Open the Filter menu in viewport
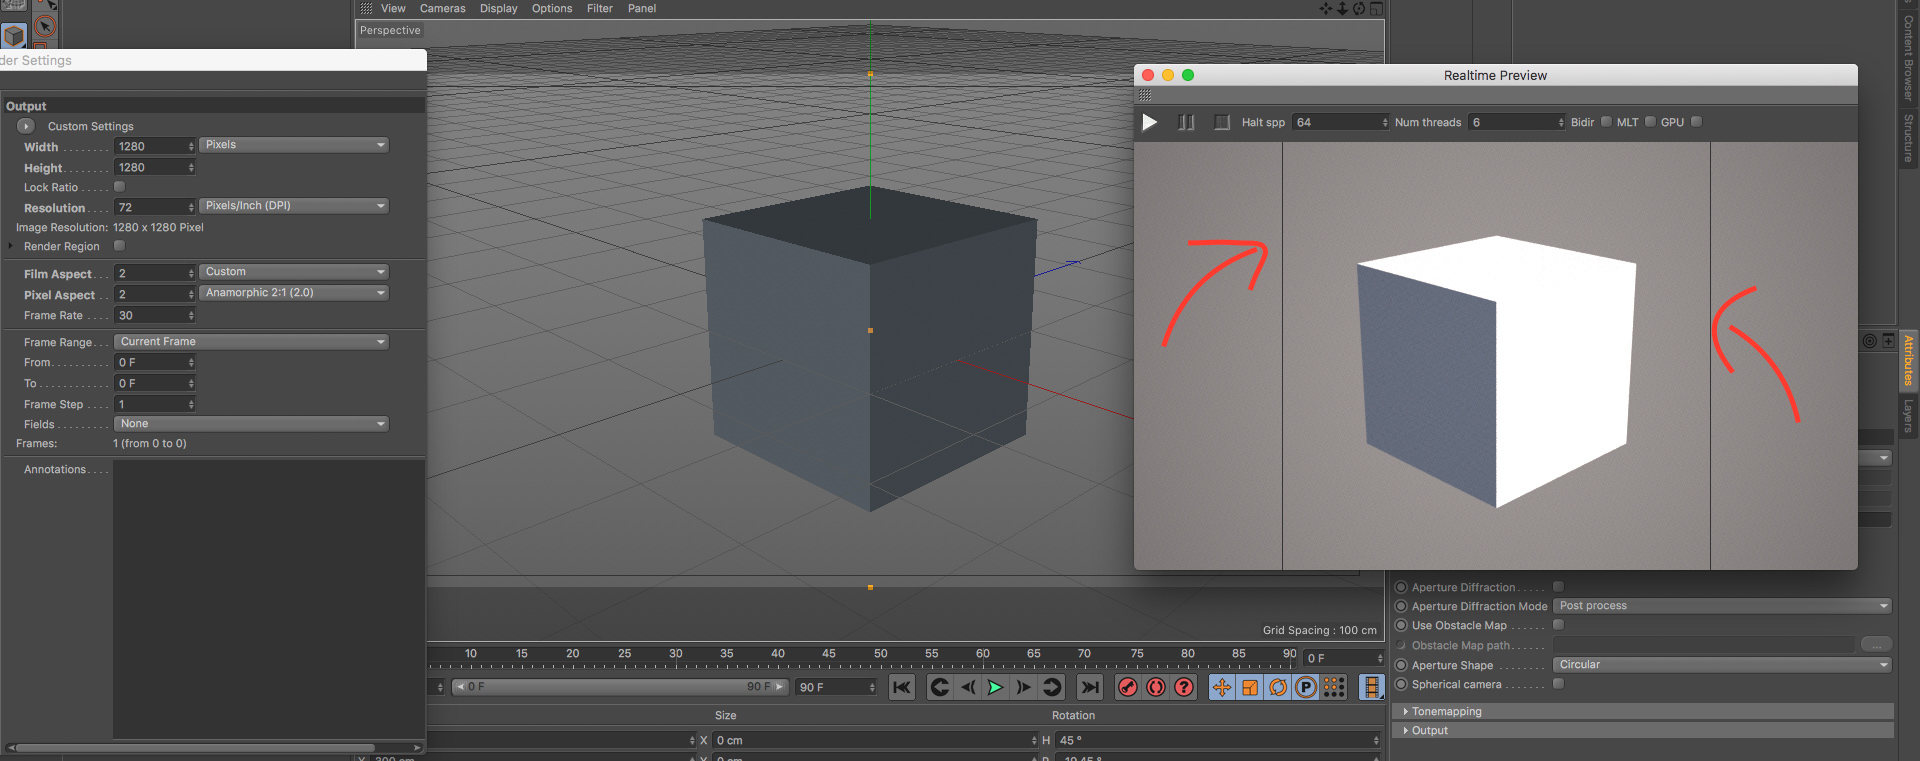This screenshot has height=761, width=1920. tap(599, 8)
